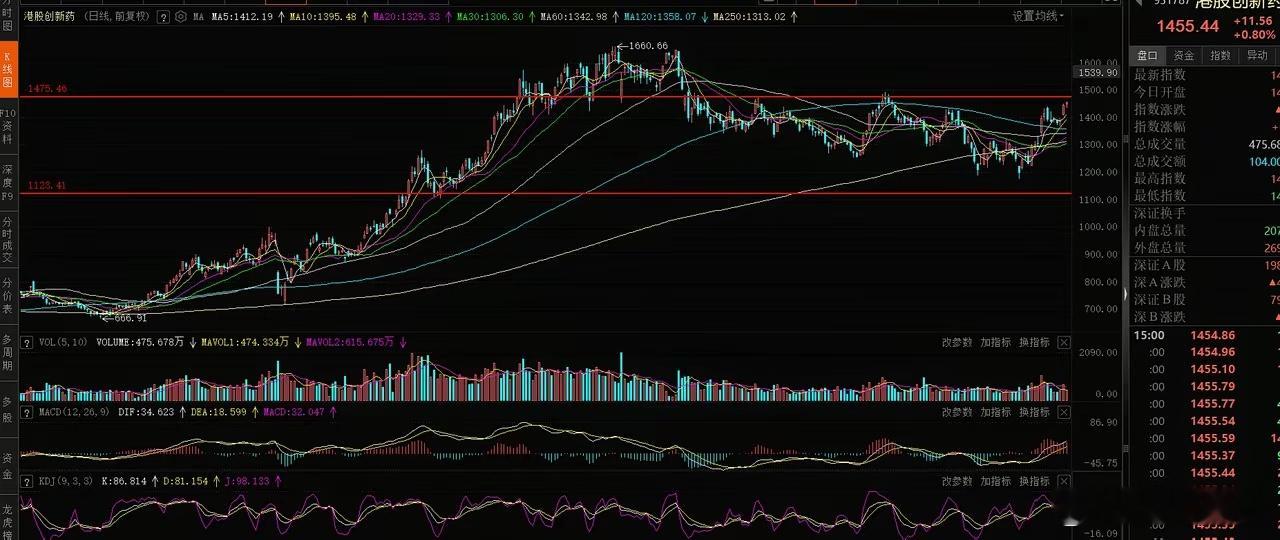Image resolution: width=1280 pixels, height=540 pixels.
Task: Open the 多股 sidebar tab
Action: [x=9, y=409]
